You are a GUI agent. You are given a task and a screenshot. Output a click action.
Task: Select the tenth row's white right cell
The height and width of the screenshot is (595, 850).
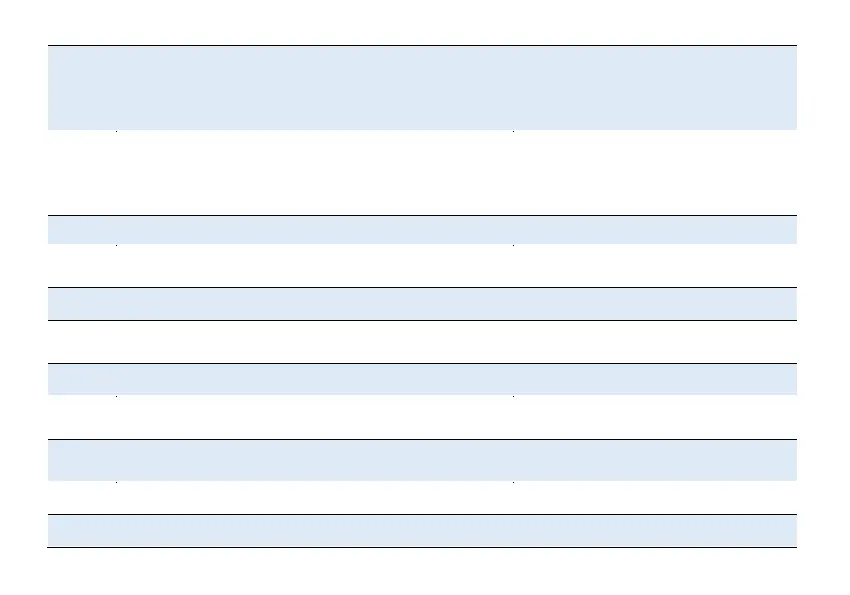point(655,497)
